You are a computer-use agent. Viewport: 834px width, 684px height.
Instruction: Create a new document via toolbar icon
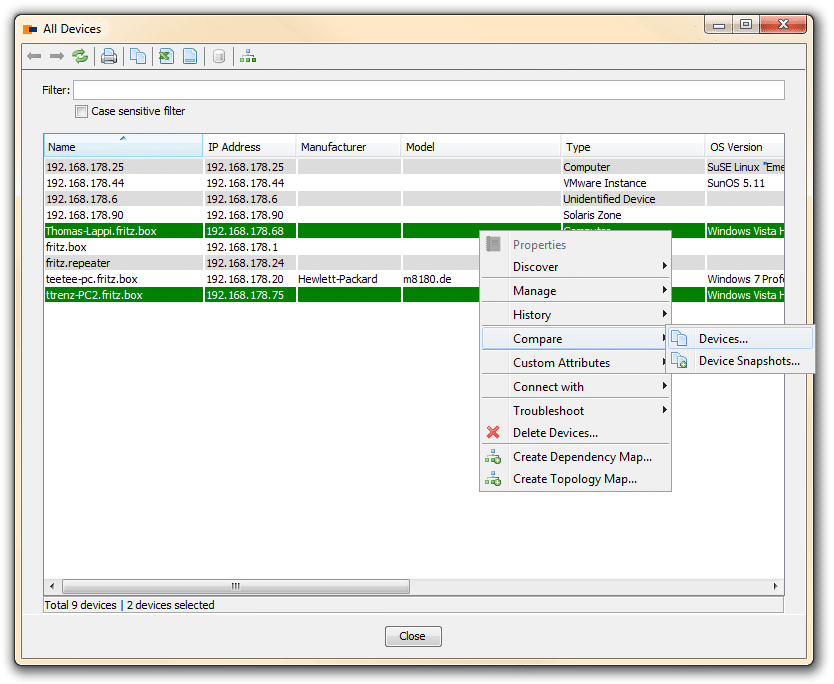click(190, 56)
